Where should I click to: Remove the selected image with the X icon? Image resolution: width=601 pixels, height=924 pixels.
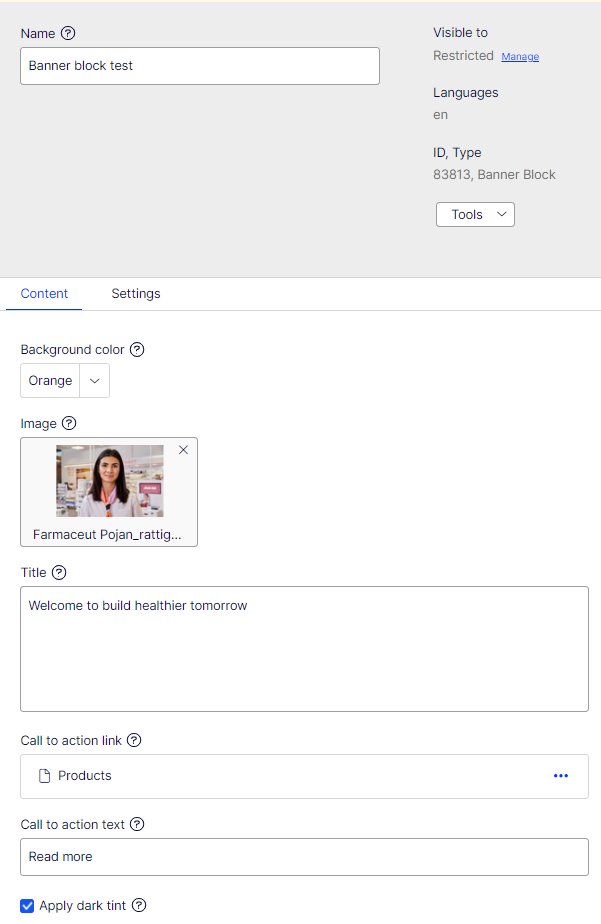(183, 450)
